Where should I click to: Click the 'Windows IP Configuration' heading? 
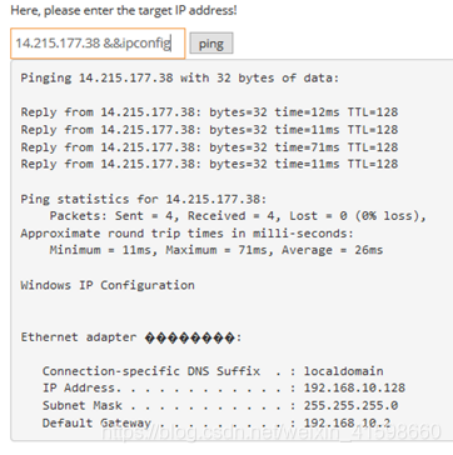[108, 286]
